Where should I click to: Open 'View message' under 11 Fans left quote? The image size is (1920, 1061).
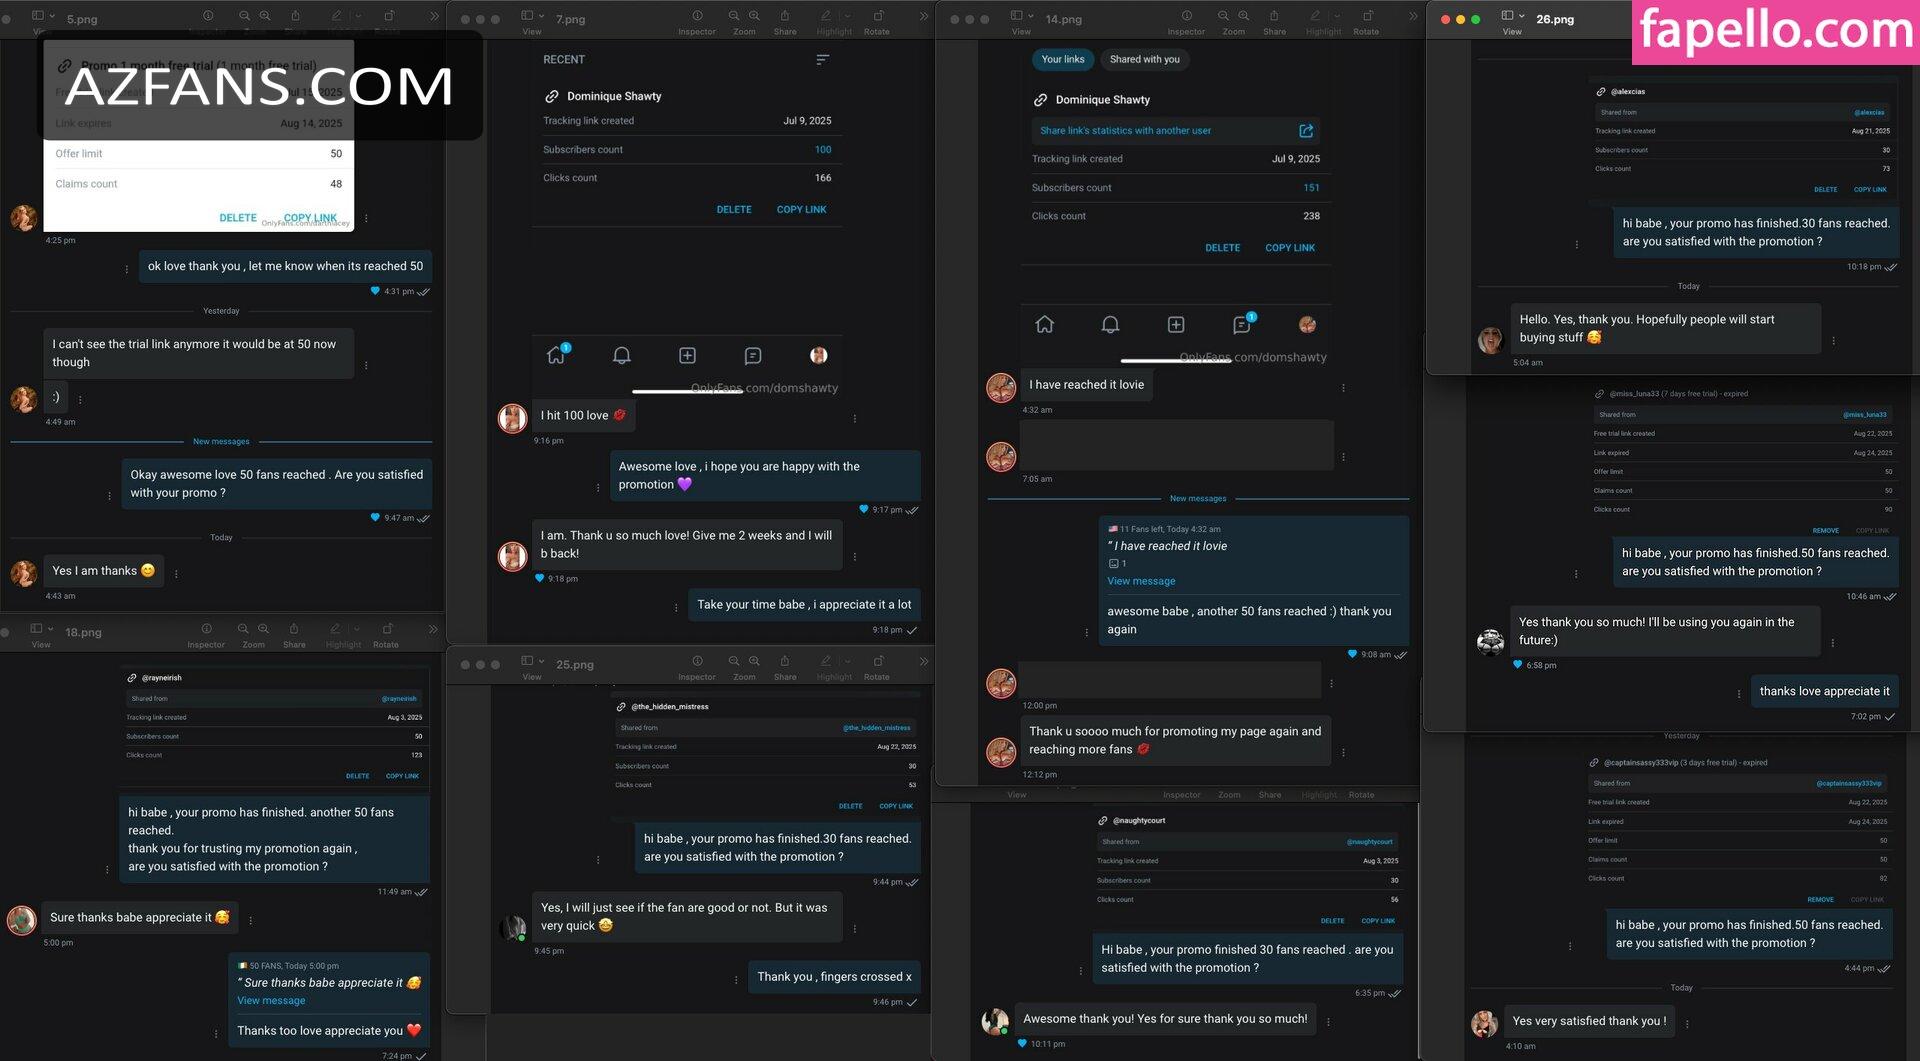(x=1141, y=581)
